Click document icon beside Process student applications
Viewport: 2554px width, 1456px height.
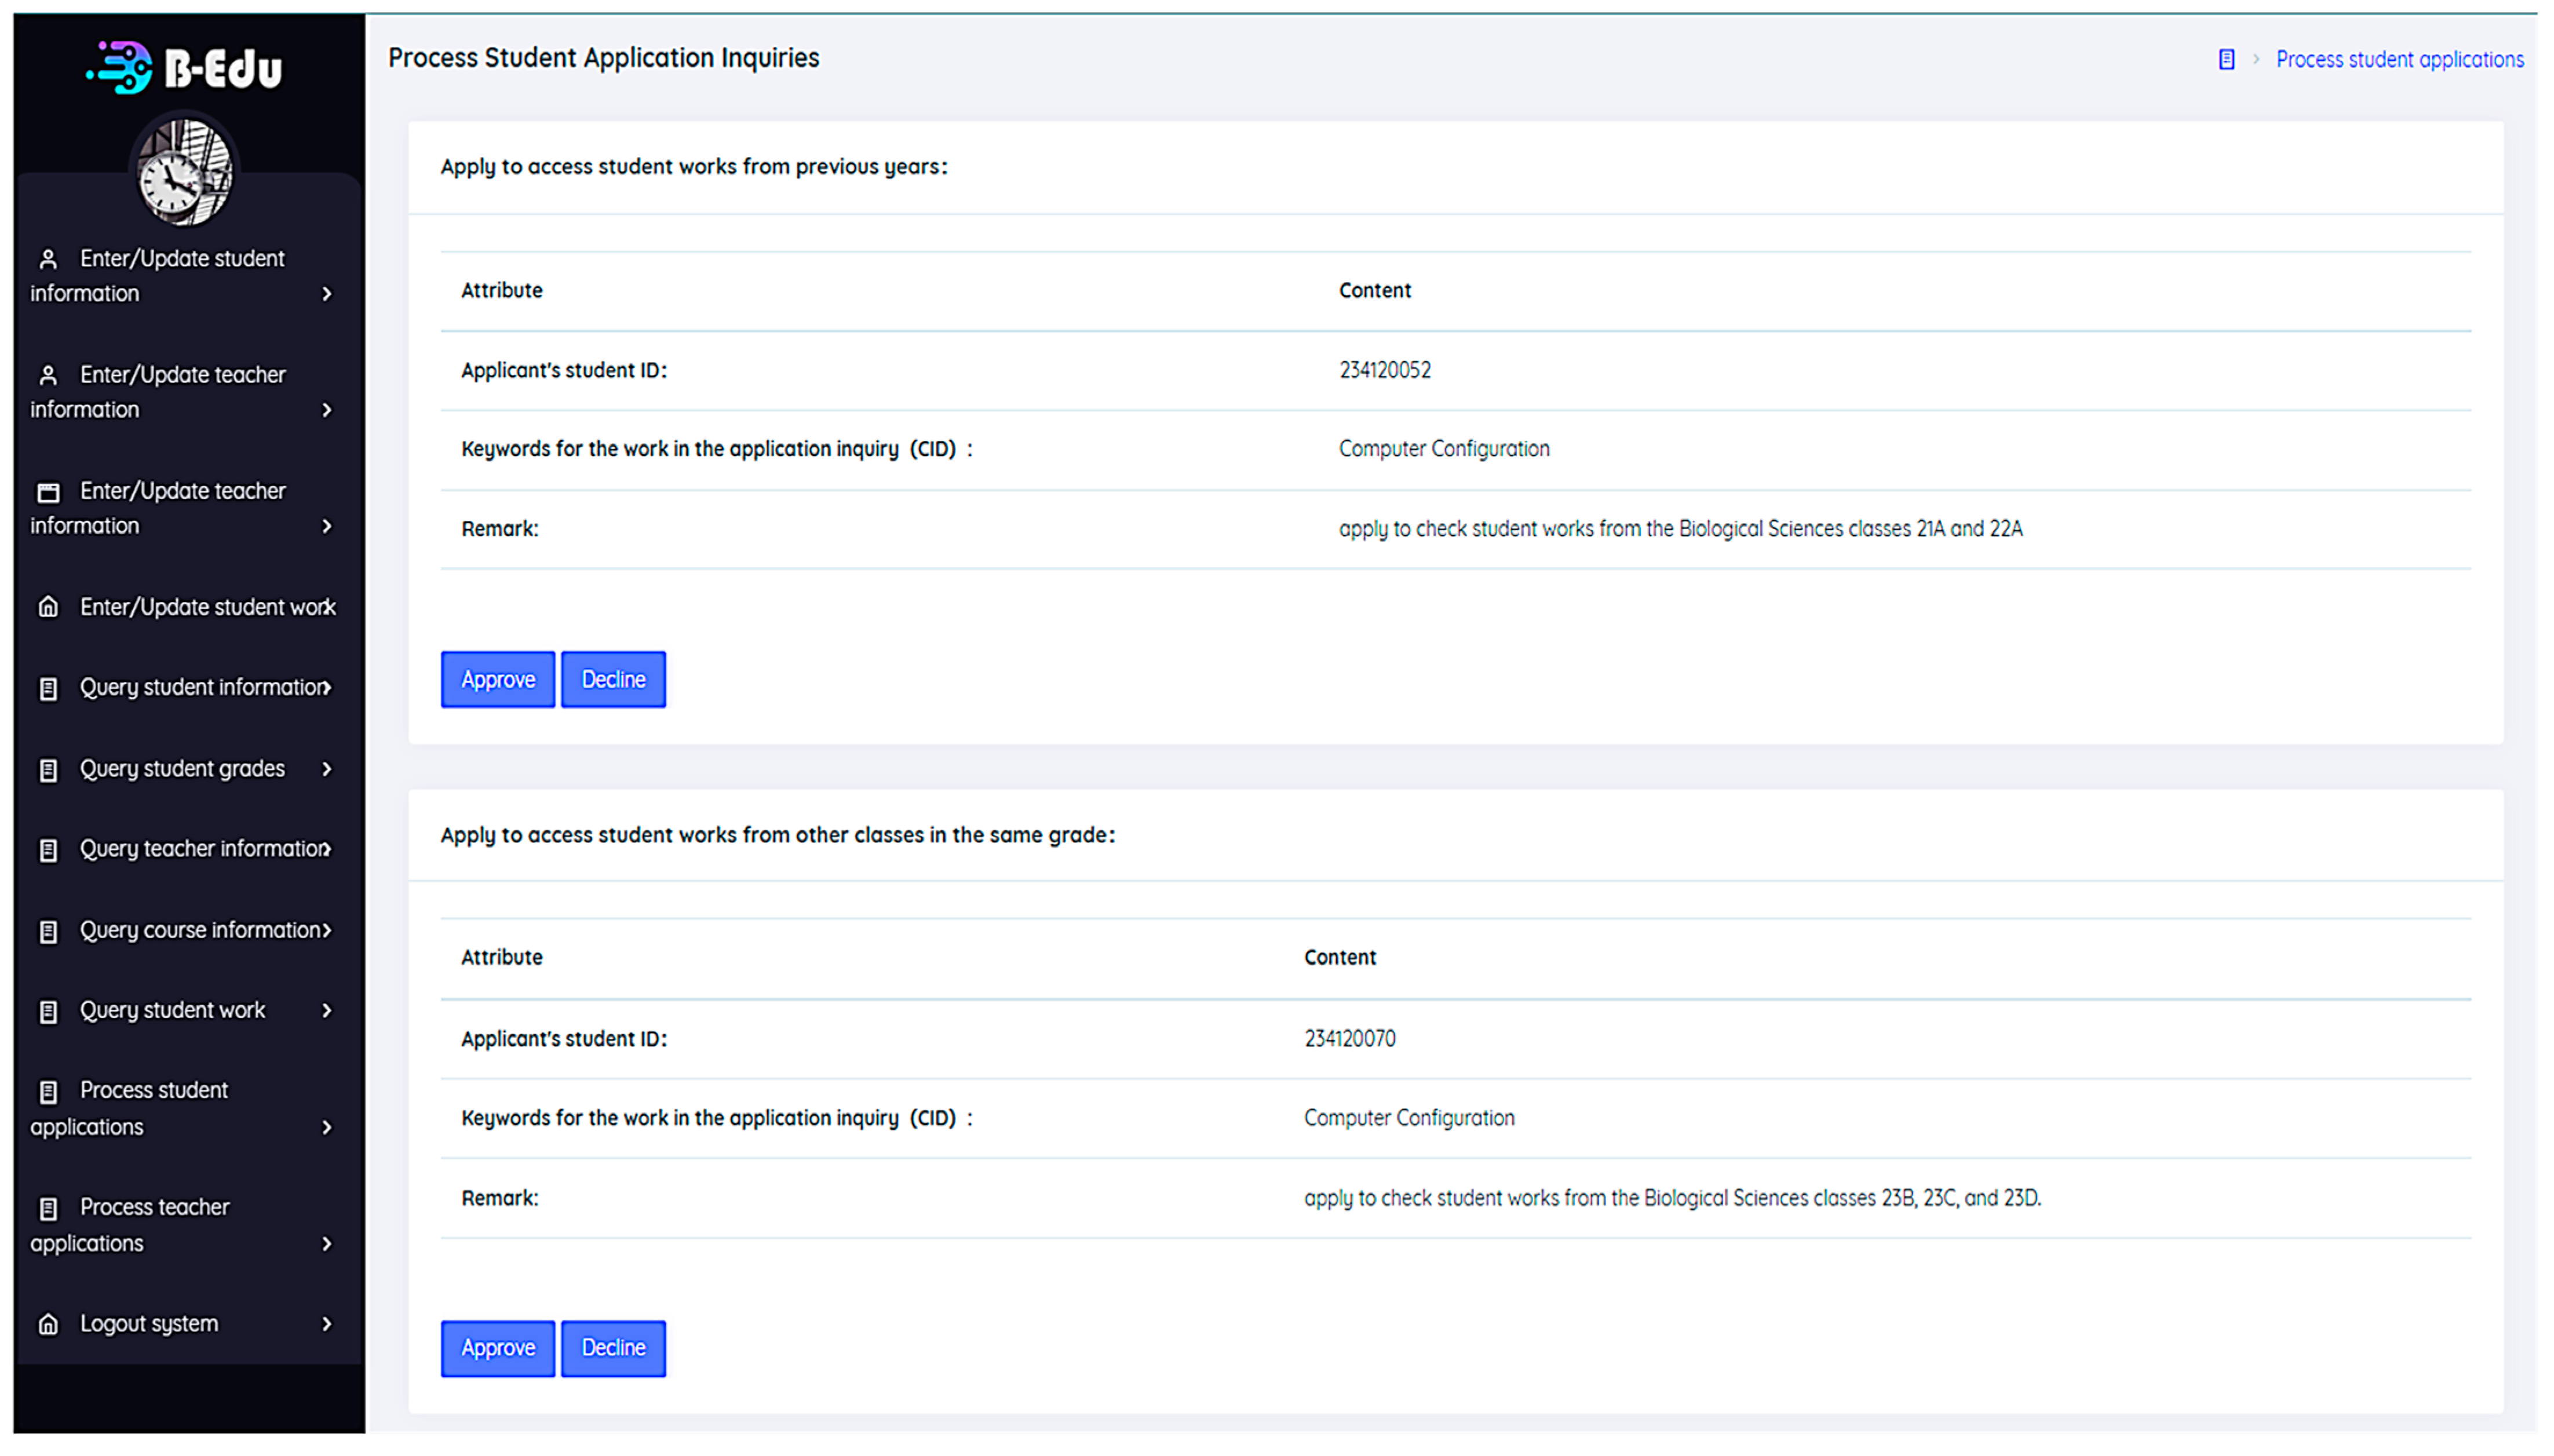(x=48, y=1091)
